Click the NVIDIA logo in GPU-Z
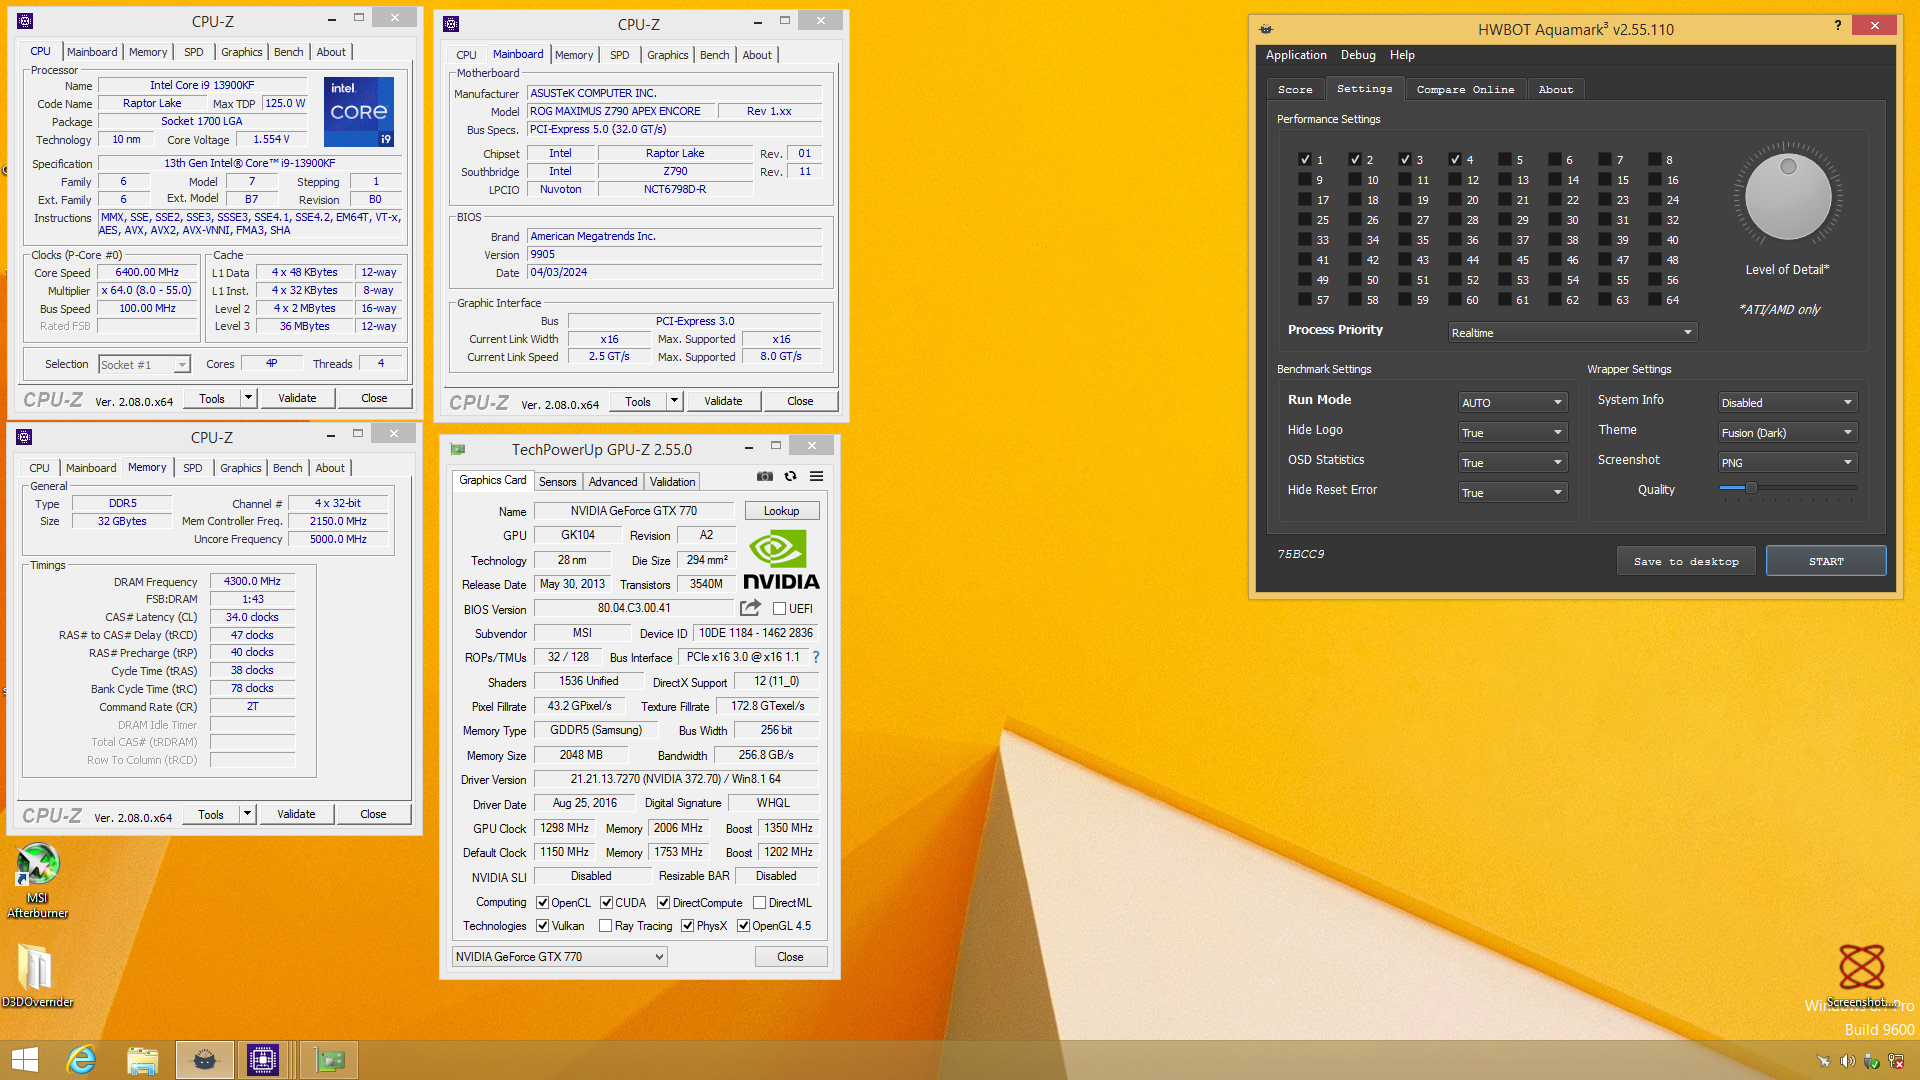This screenshot has width=1920, height=1080. click(781, 561)
